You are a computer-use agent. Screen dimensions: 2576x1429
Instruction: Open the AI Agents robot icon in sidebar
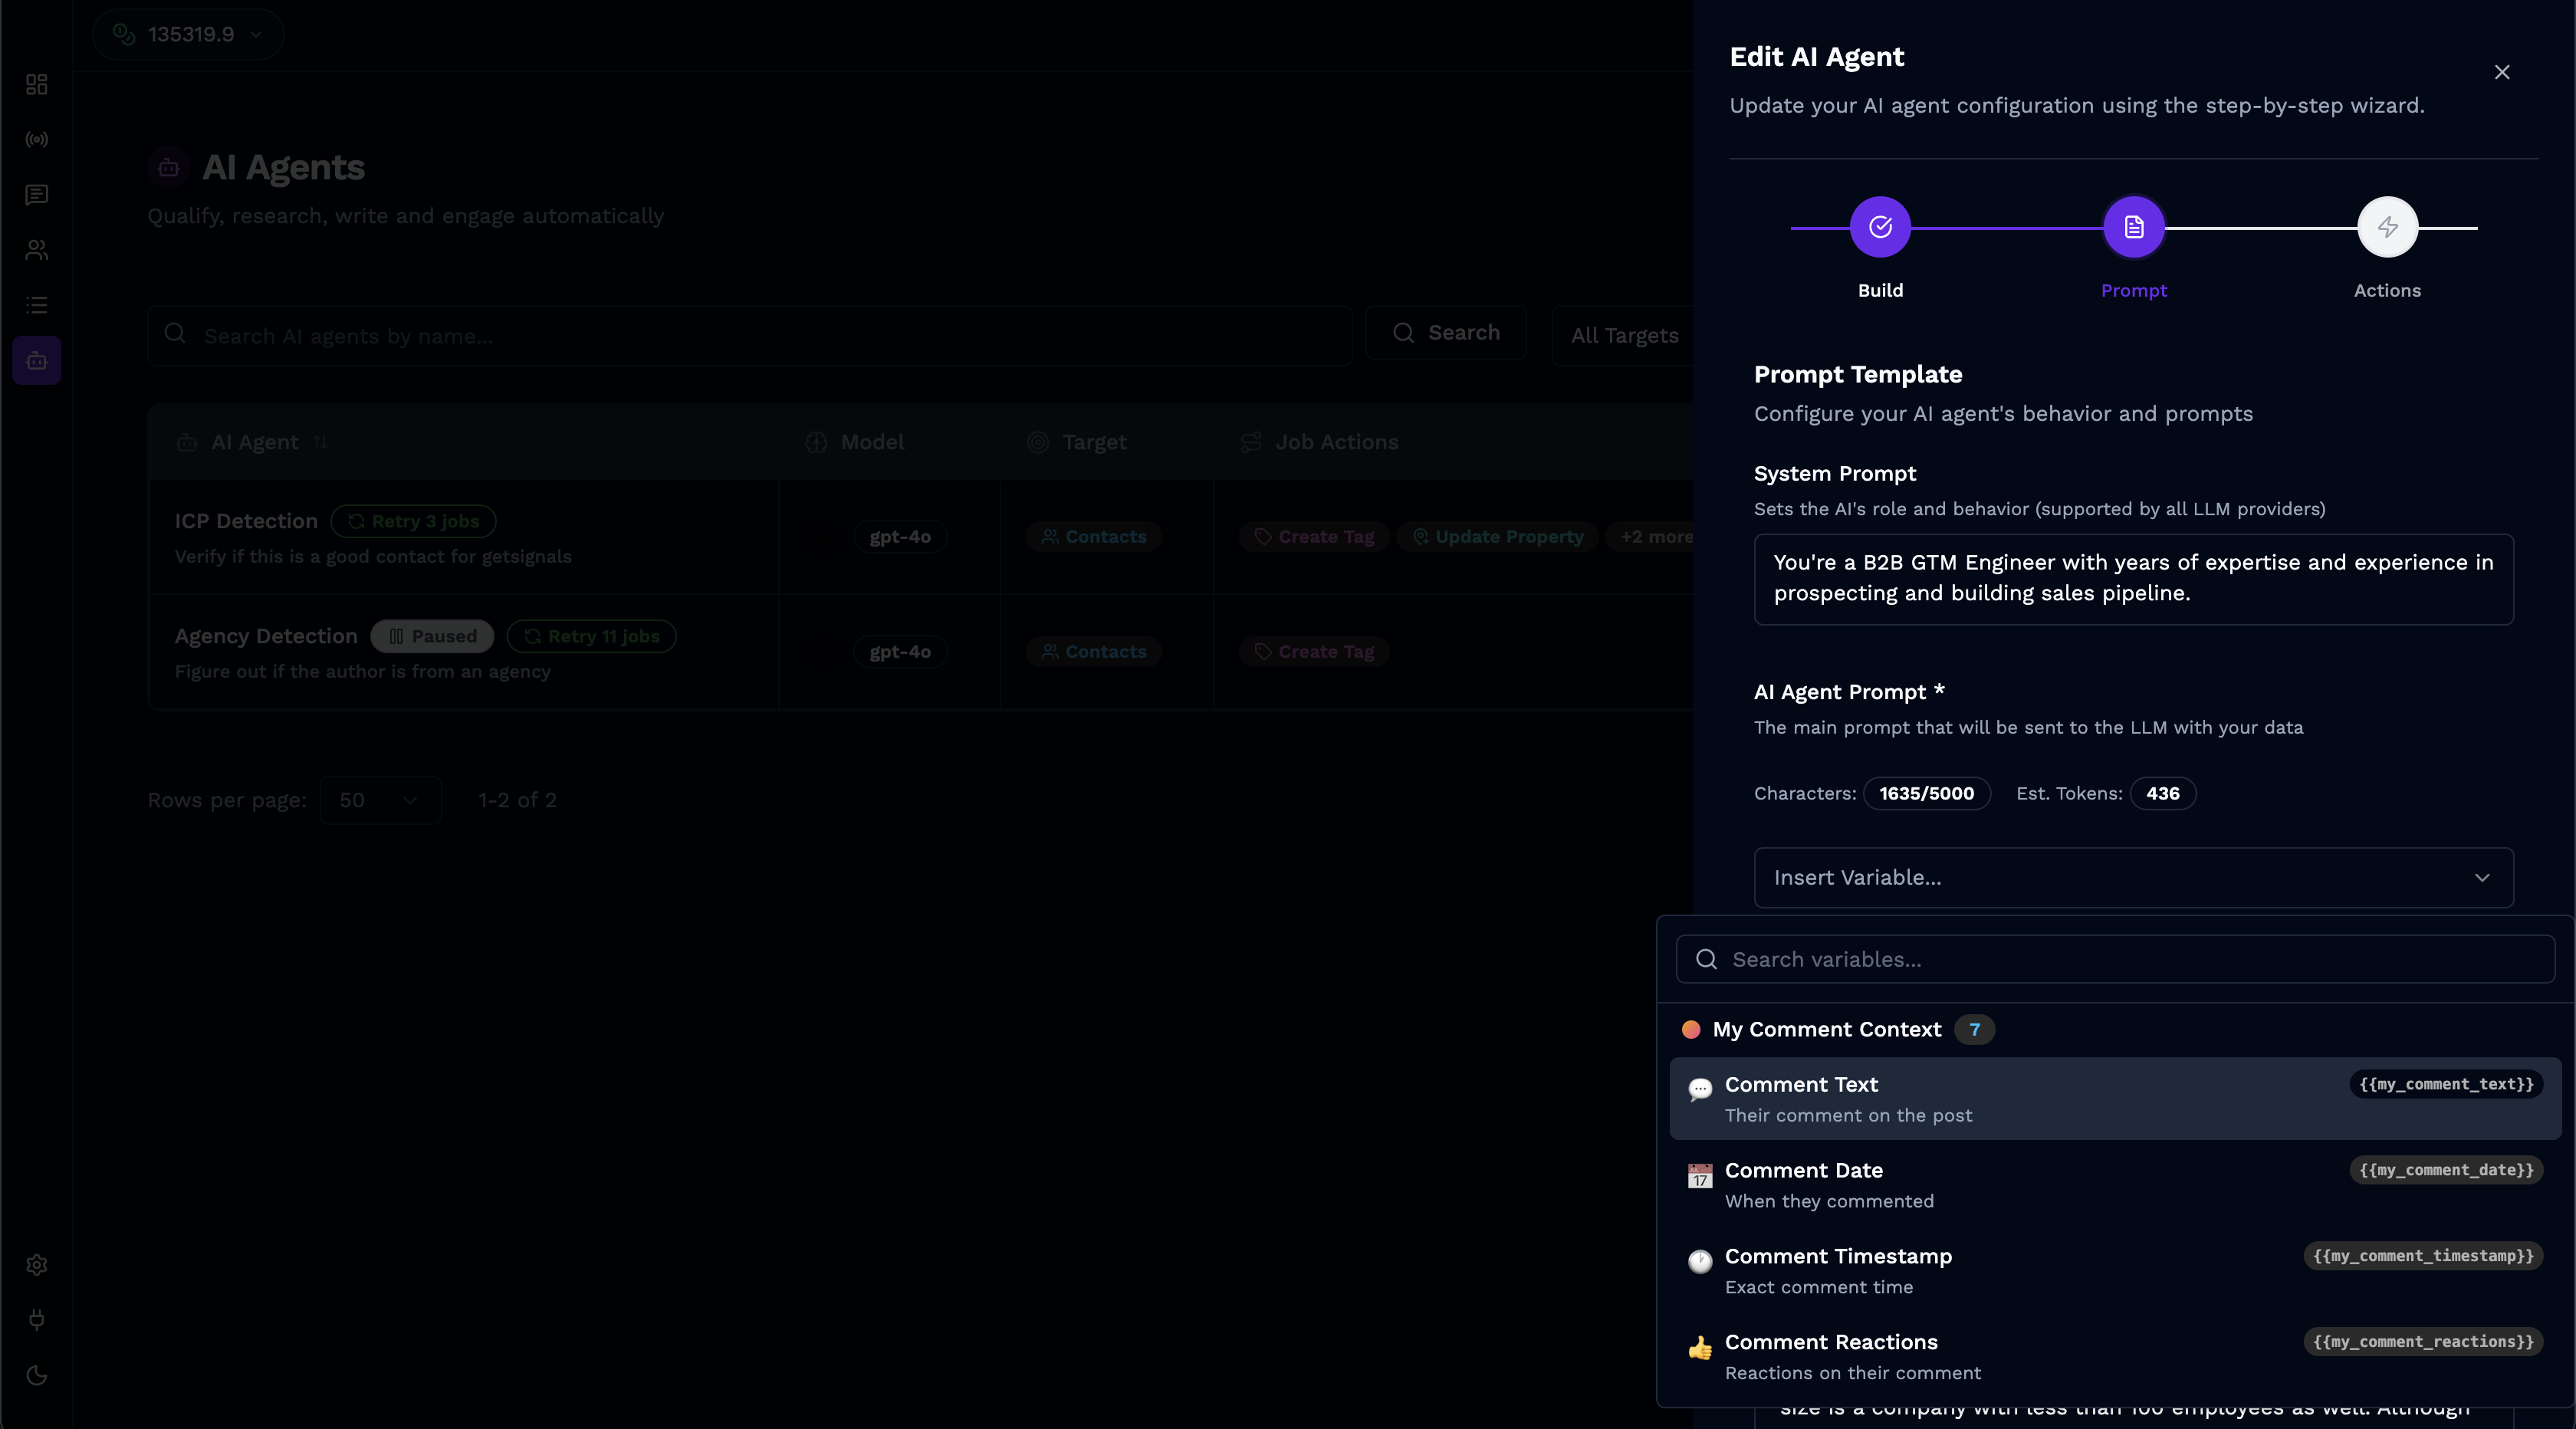36,360
